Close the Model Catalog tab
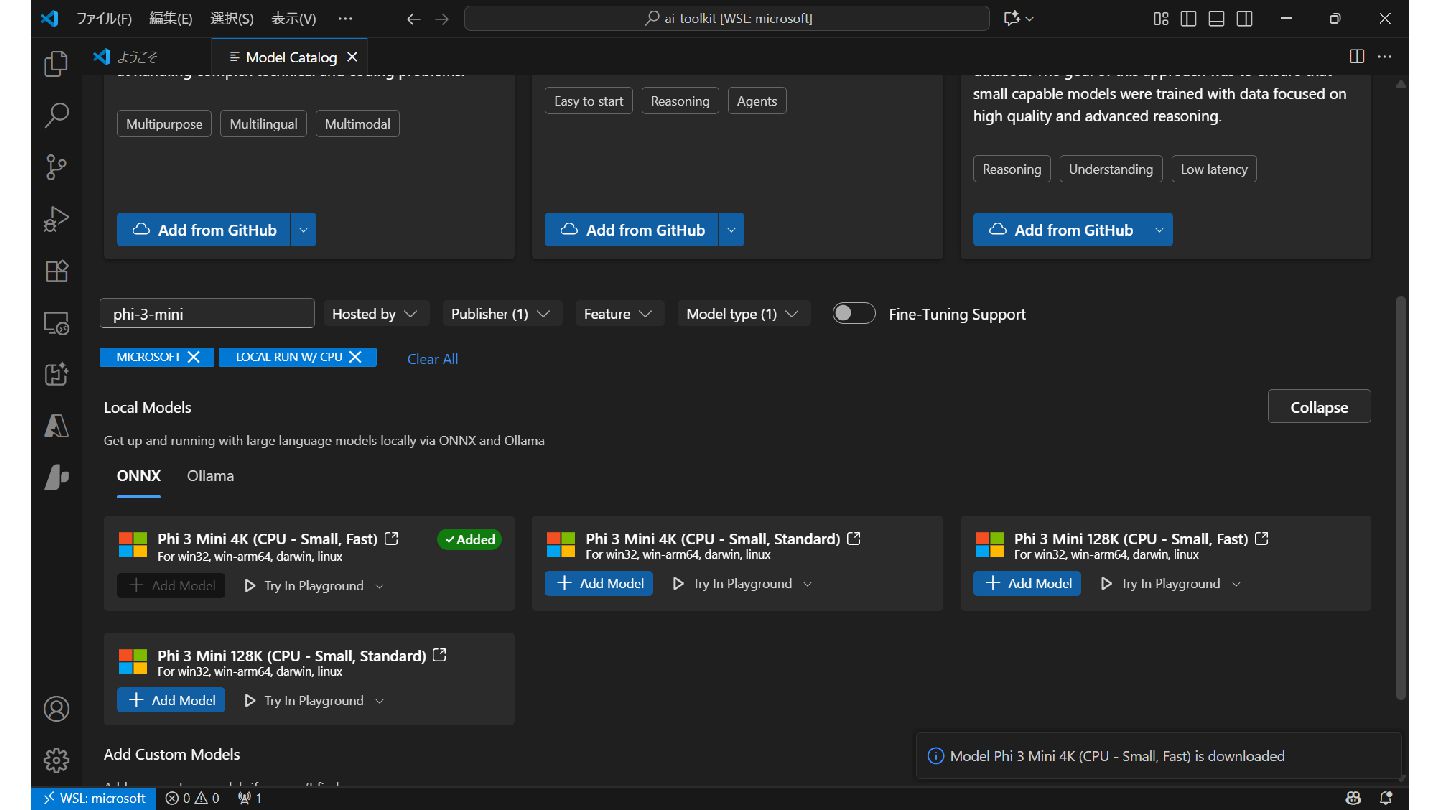The image size is (1440, 810). 352,57
